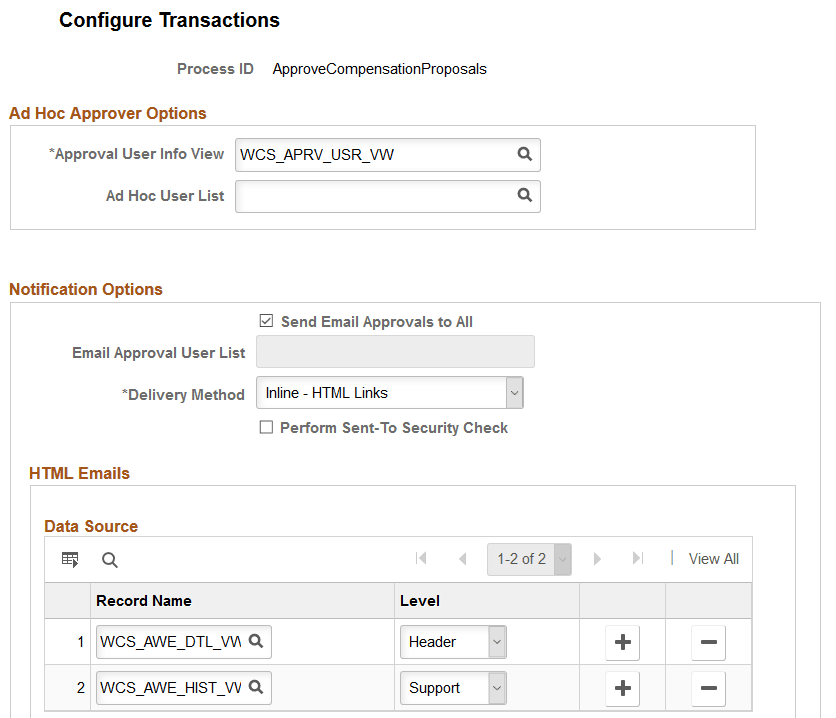The width and height of the screenshot is (836, 718).
Task: Open the Find search icon in Data Source grid
Action: [x=109, y=559]
